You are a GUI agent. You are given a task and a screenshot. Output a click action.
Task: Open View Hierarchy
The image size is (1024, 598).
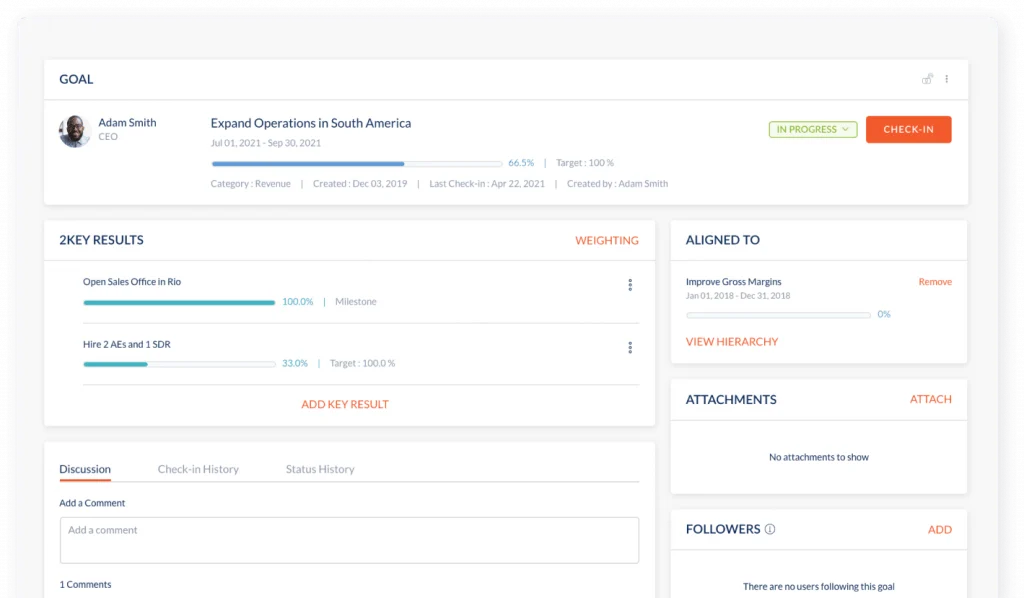tap(731, 341)
